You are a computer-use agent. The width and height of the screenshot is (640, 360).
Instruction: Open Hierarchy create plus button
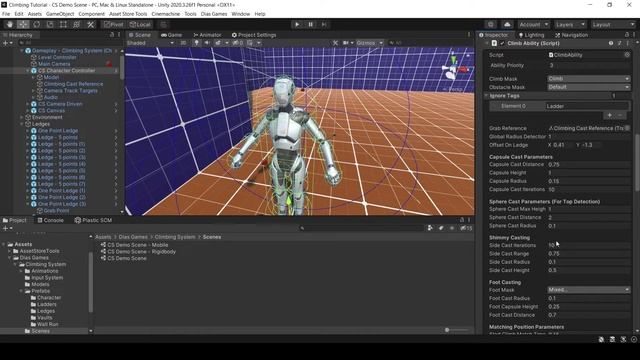click(7, 43)
